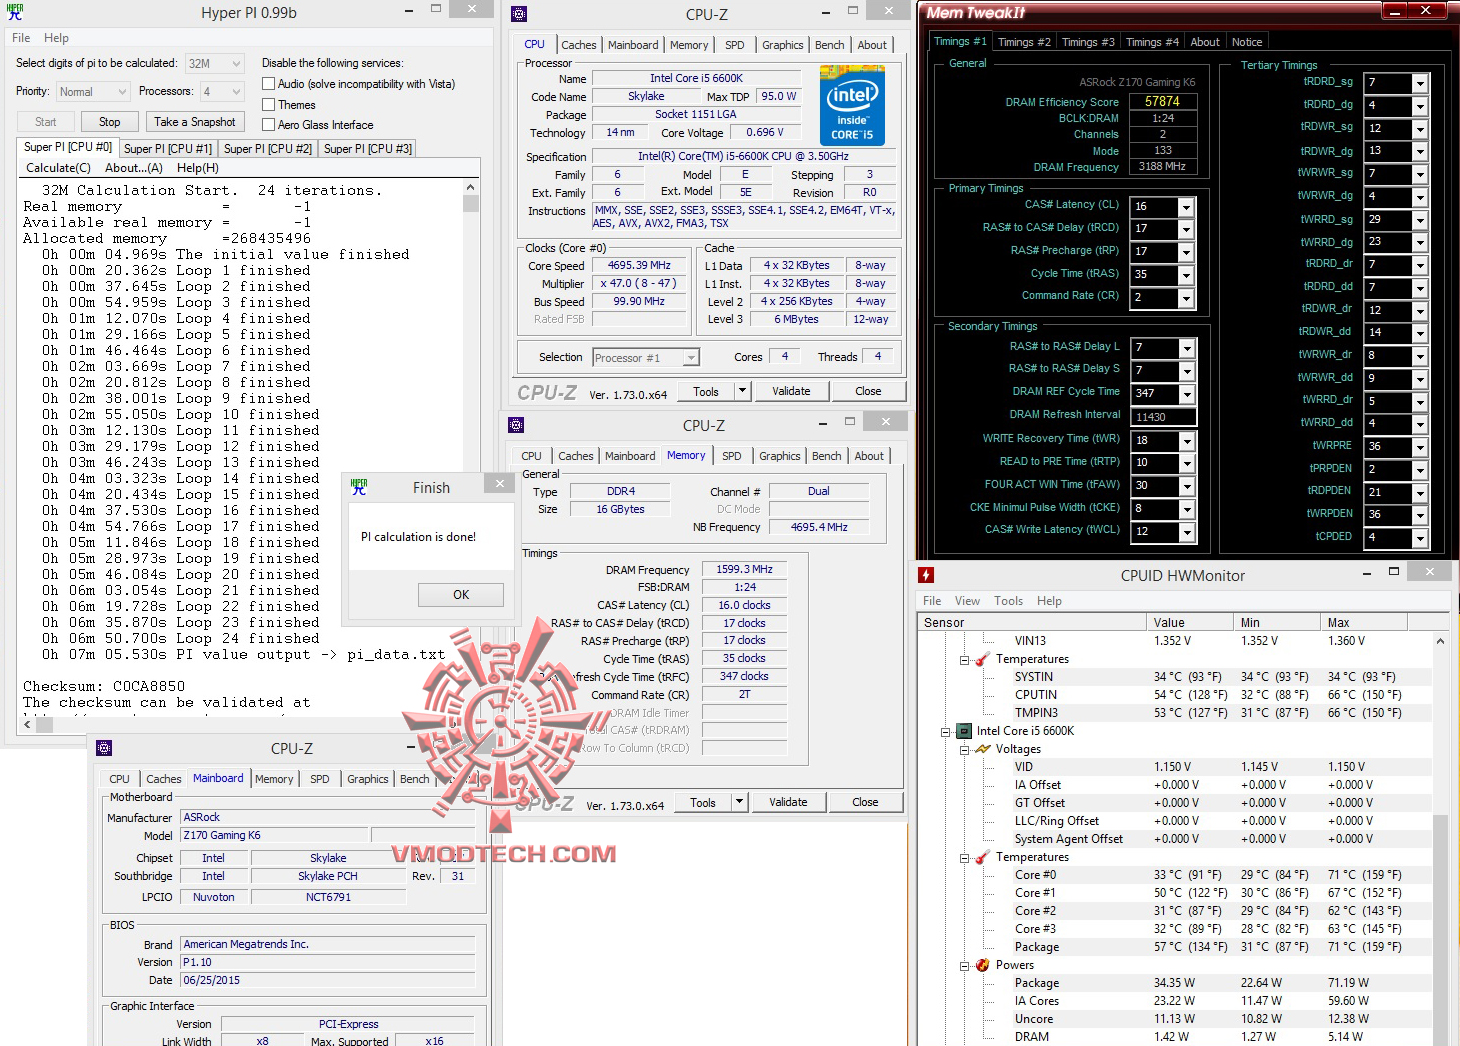Click the CPUID HWMonitor title bar icon
Image resolution: width=1460 pixels, height=1046 pixels.
(x=926, y=575)
